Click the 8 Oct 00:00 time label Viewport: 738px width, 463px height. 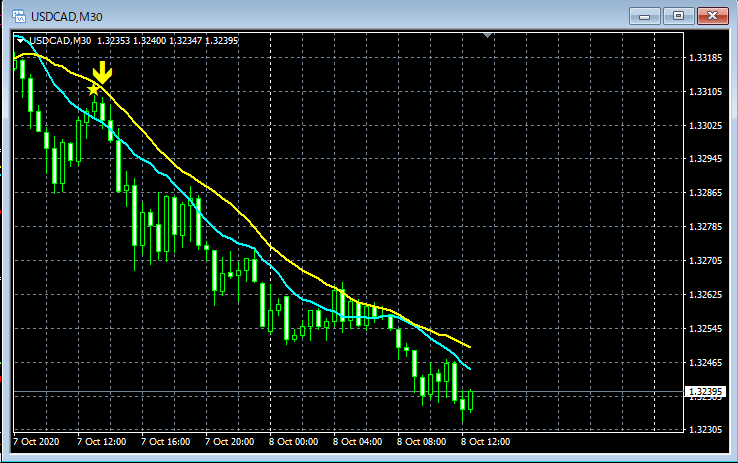[x=294, y=442]
